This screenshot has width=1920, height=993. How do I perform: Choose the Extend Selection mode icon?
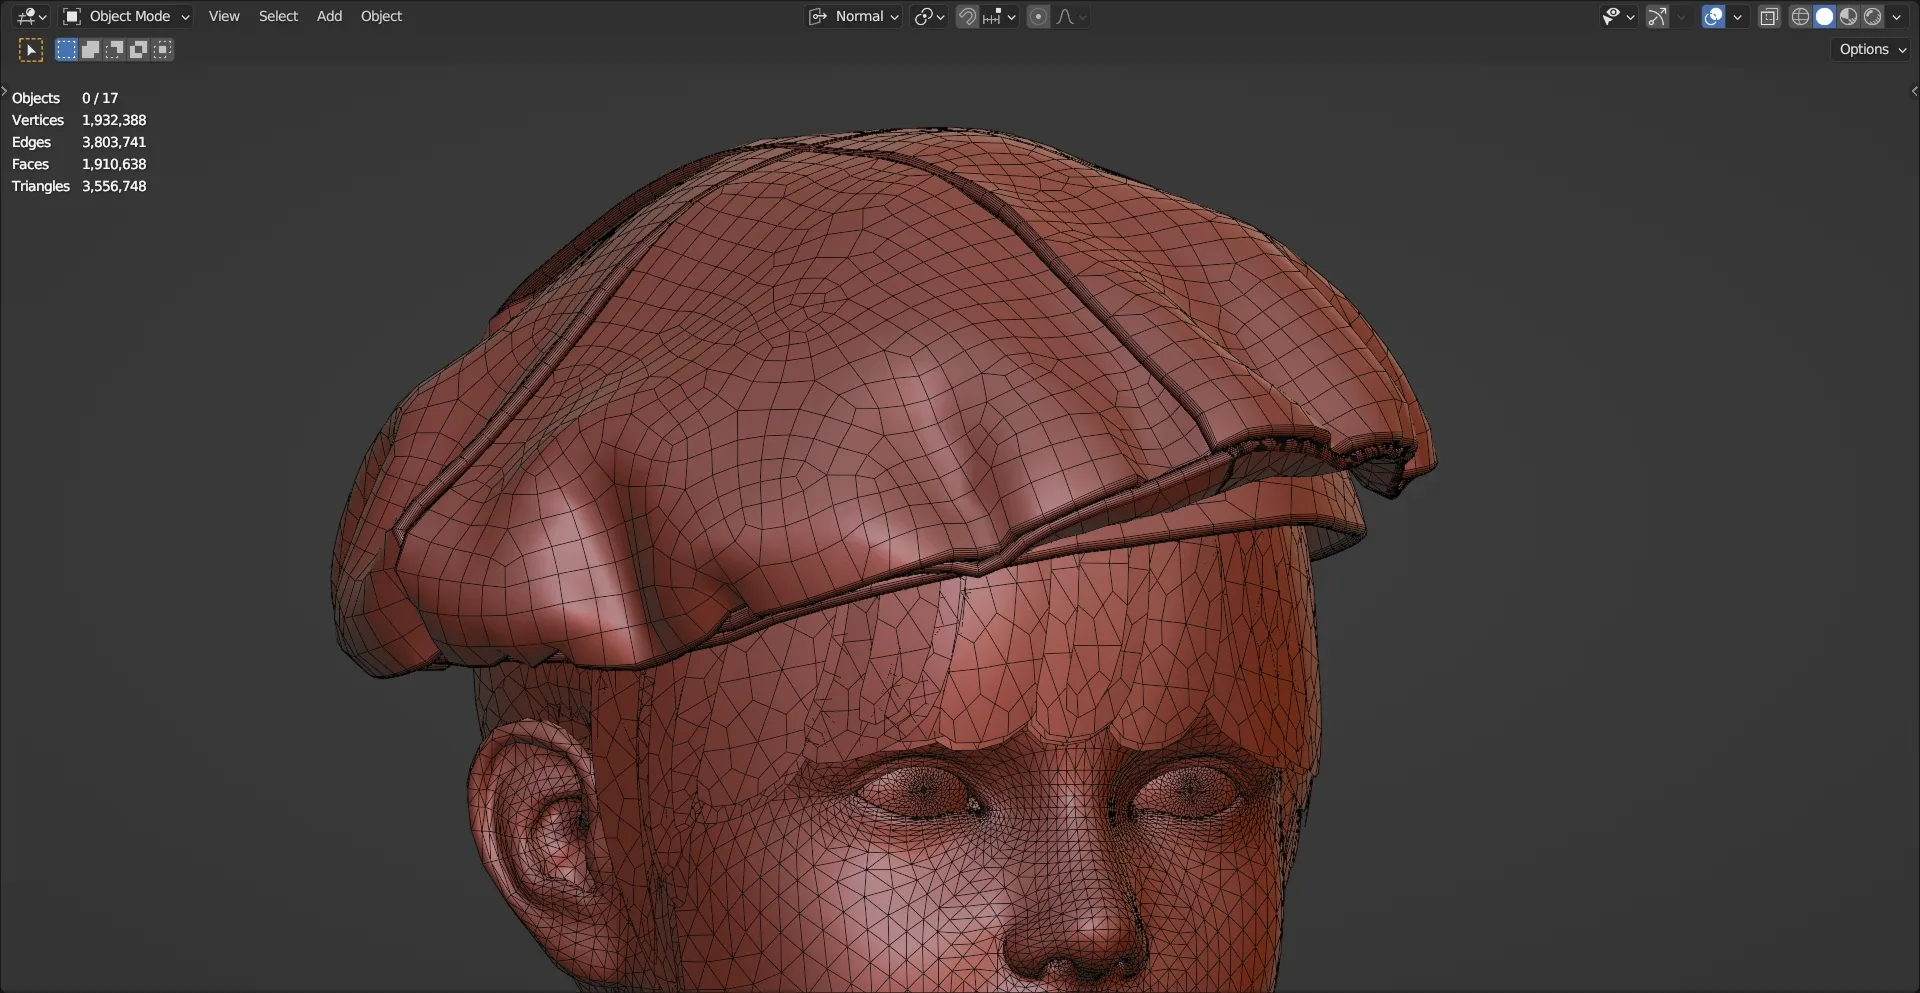90,49
